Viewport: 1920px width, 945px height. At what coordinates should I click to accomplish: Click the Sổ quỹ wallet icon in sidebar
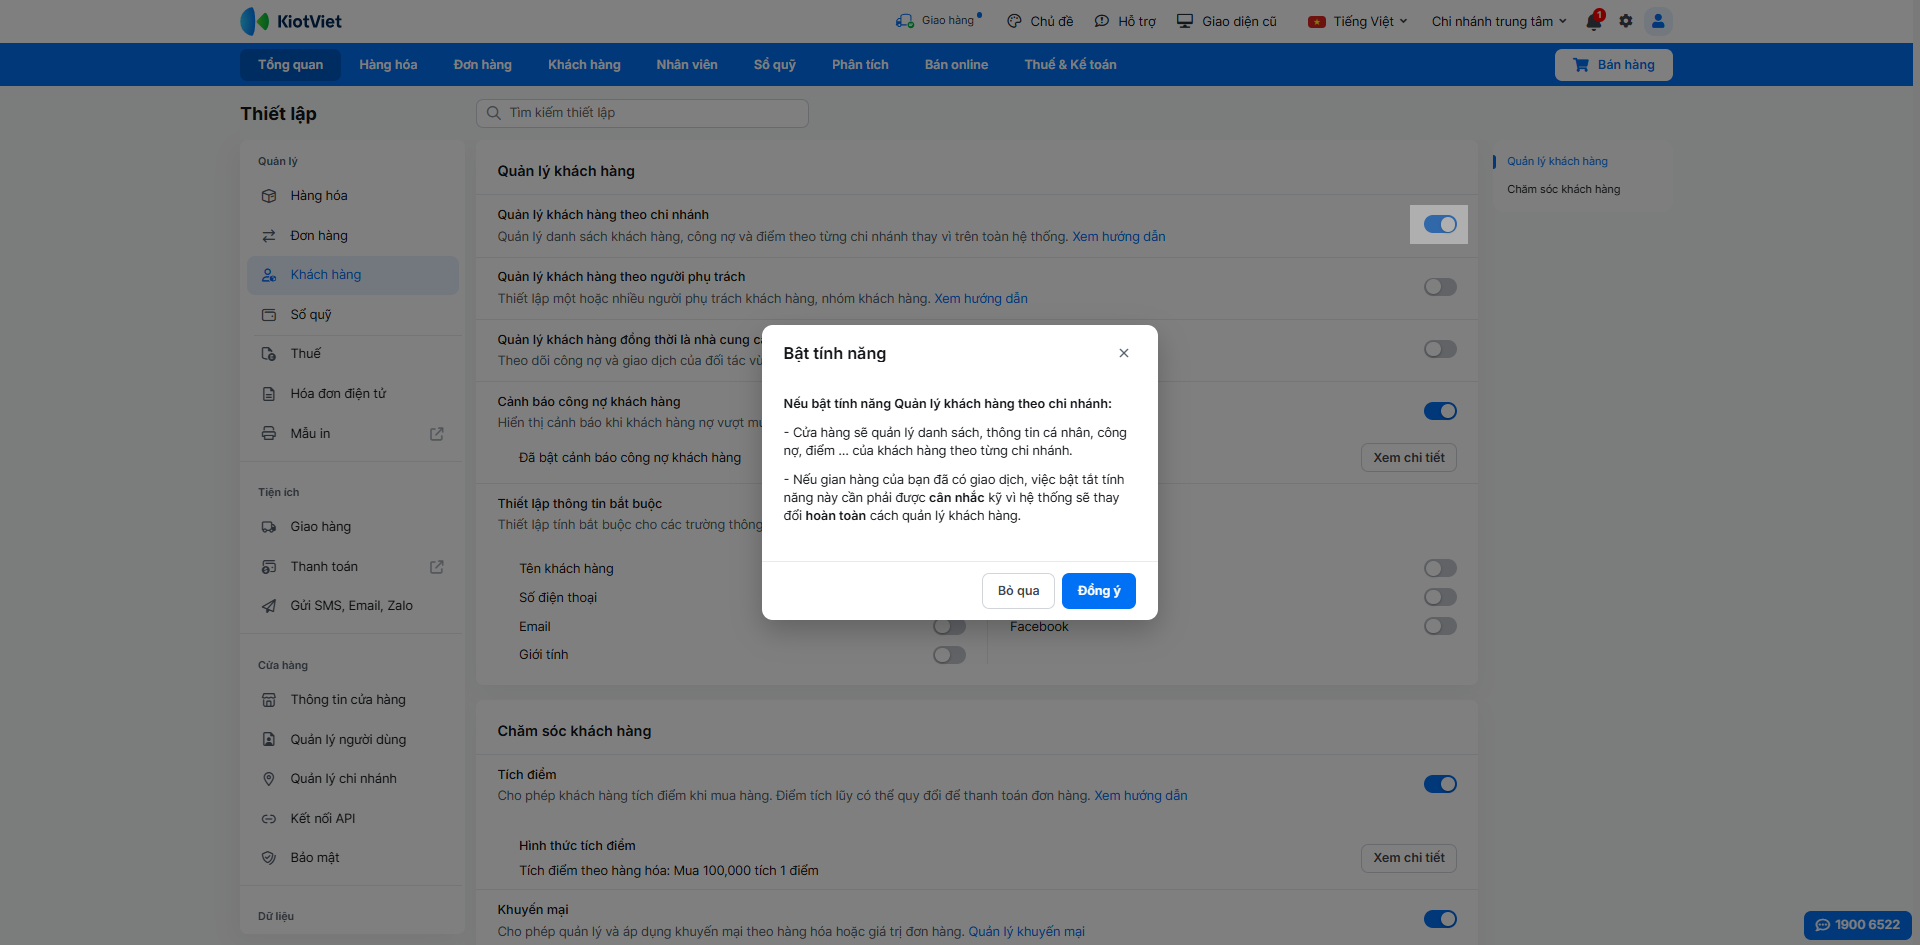pos(269,315)
